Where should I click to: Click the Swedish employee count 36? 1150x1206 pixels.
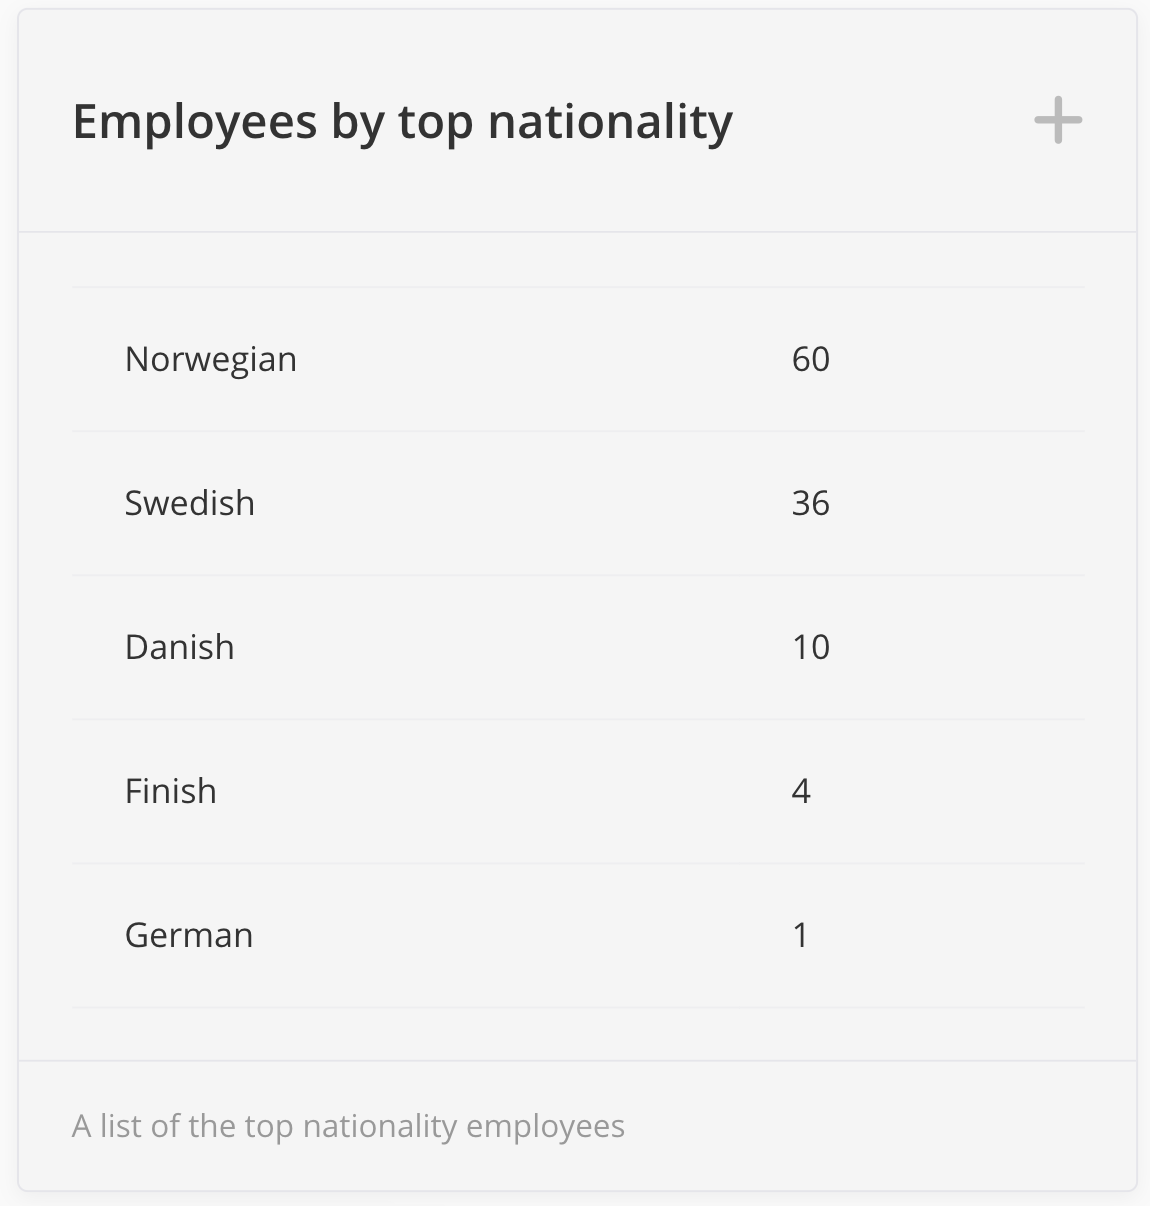[810, 503]
